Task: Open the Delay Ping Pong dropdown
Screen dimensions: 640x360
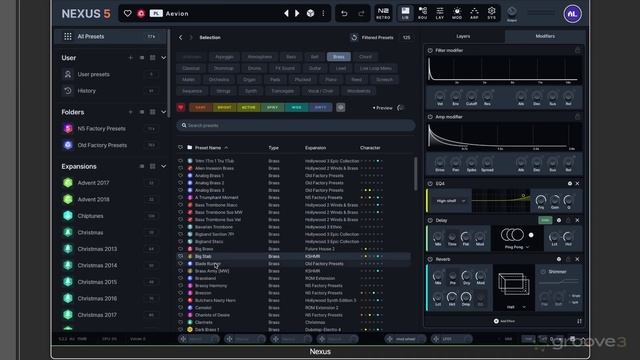Action: coord(516,247)
